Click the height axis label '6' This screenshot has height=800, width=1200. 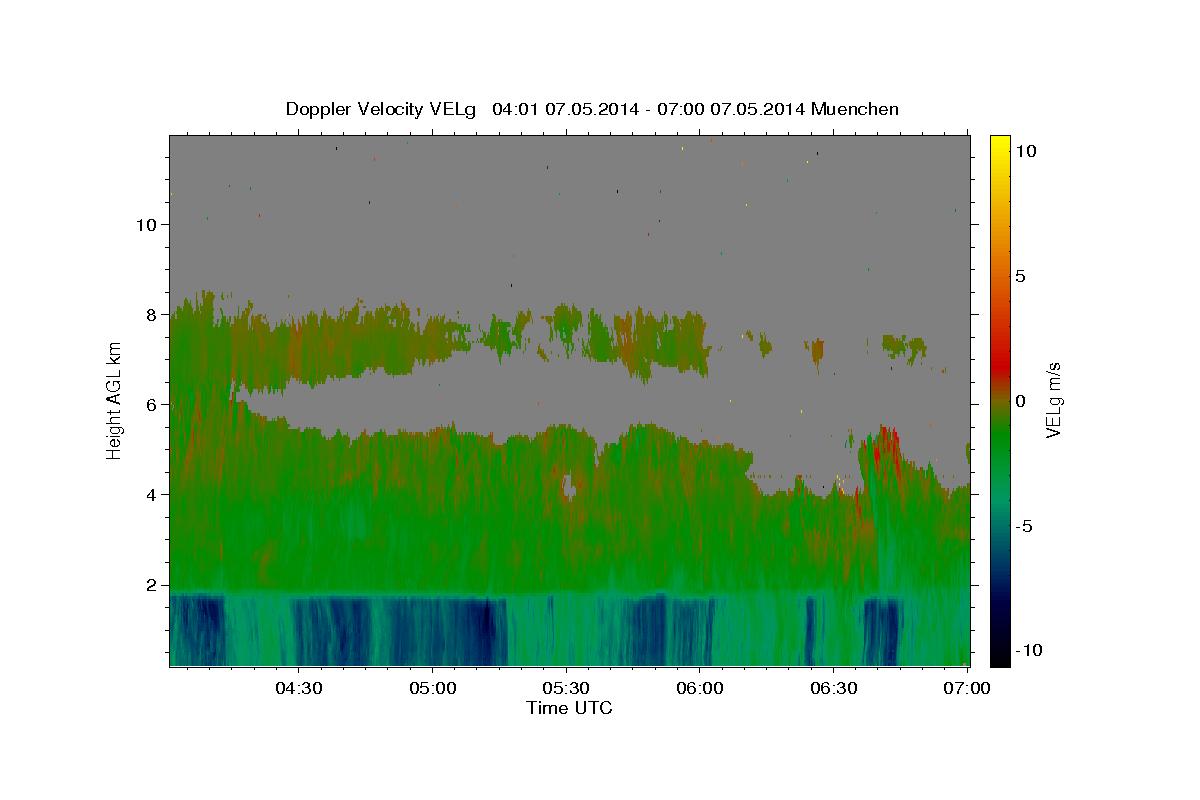152,405
